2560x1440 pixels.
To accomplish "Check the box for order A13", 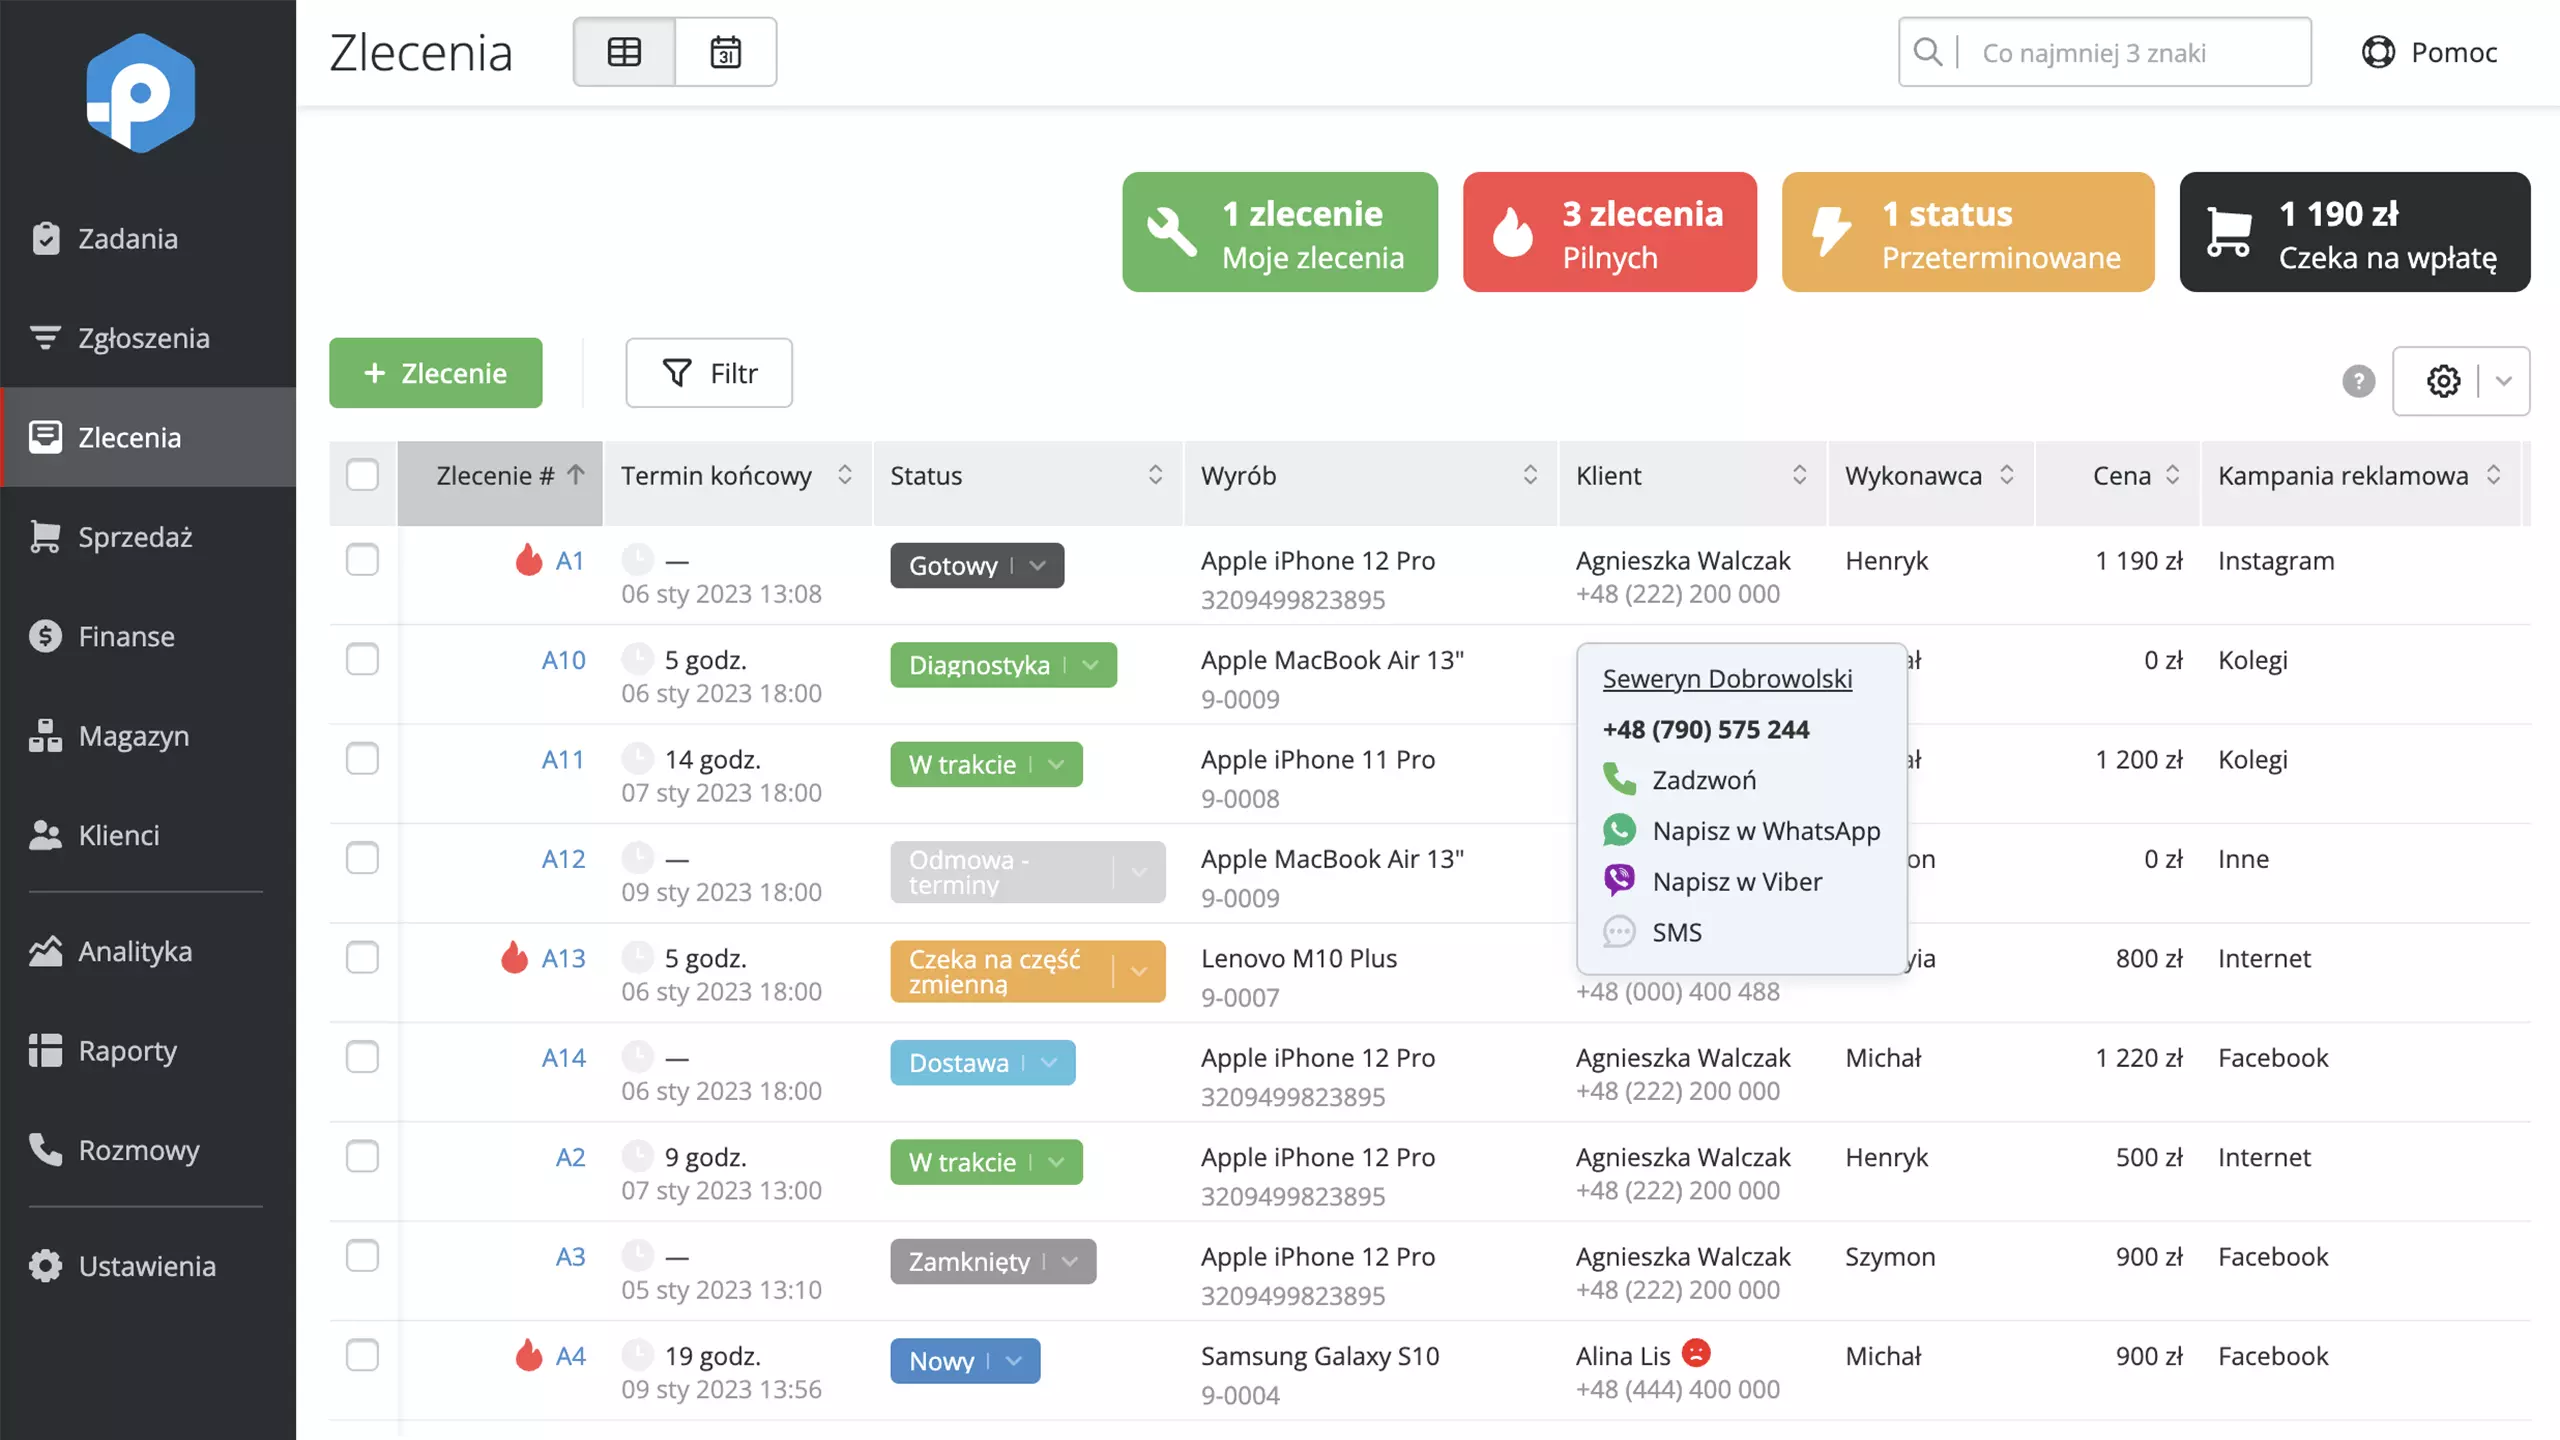I will tap(362, 958).
